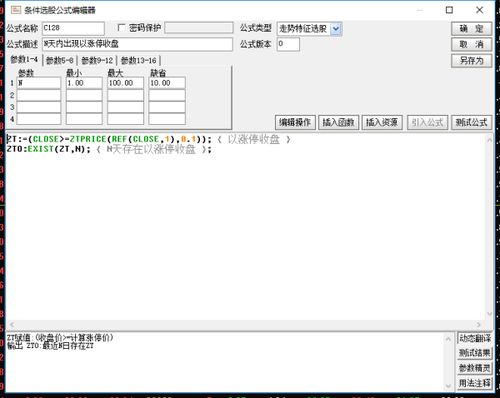
Task: Click the 用法注释 button
Action: 475,383
